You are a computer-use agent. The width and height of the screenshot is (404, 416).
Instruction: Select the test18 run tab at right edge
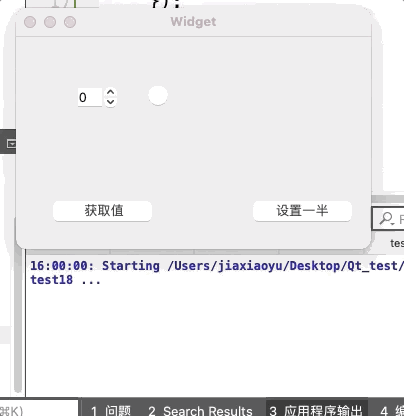coord(397,243)
